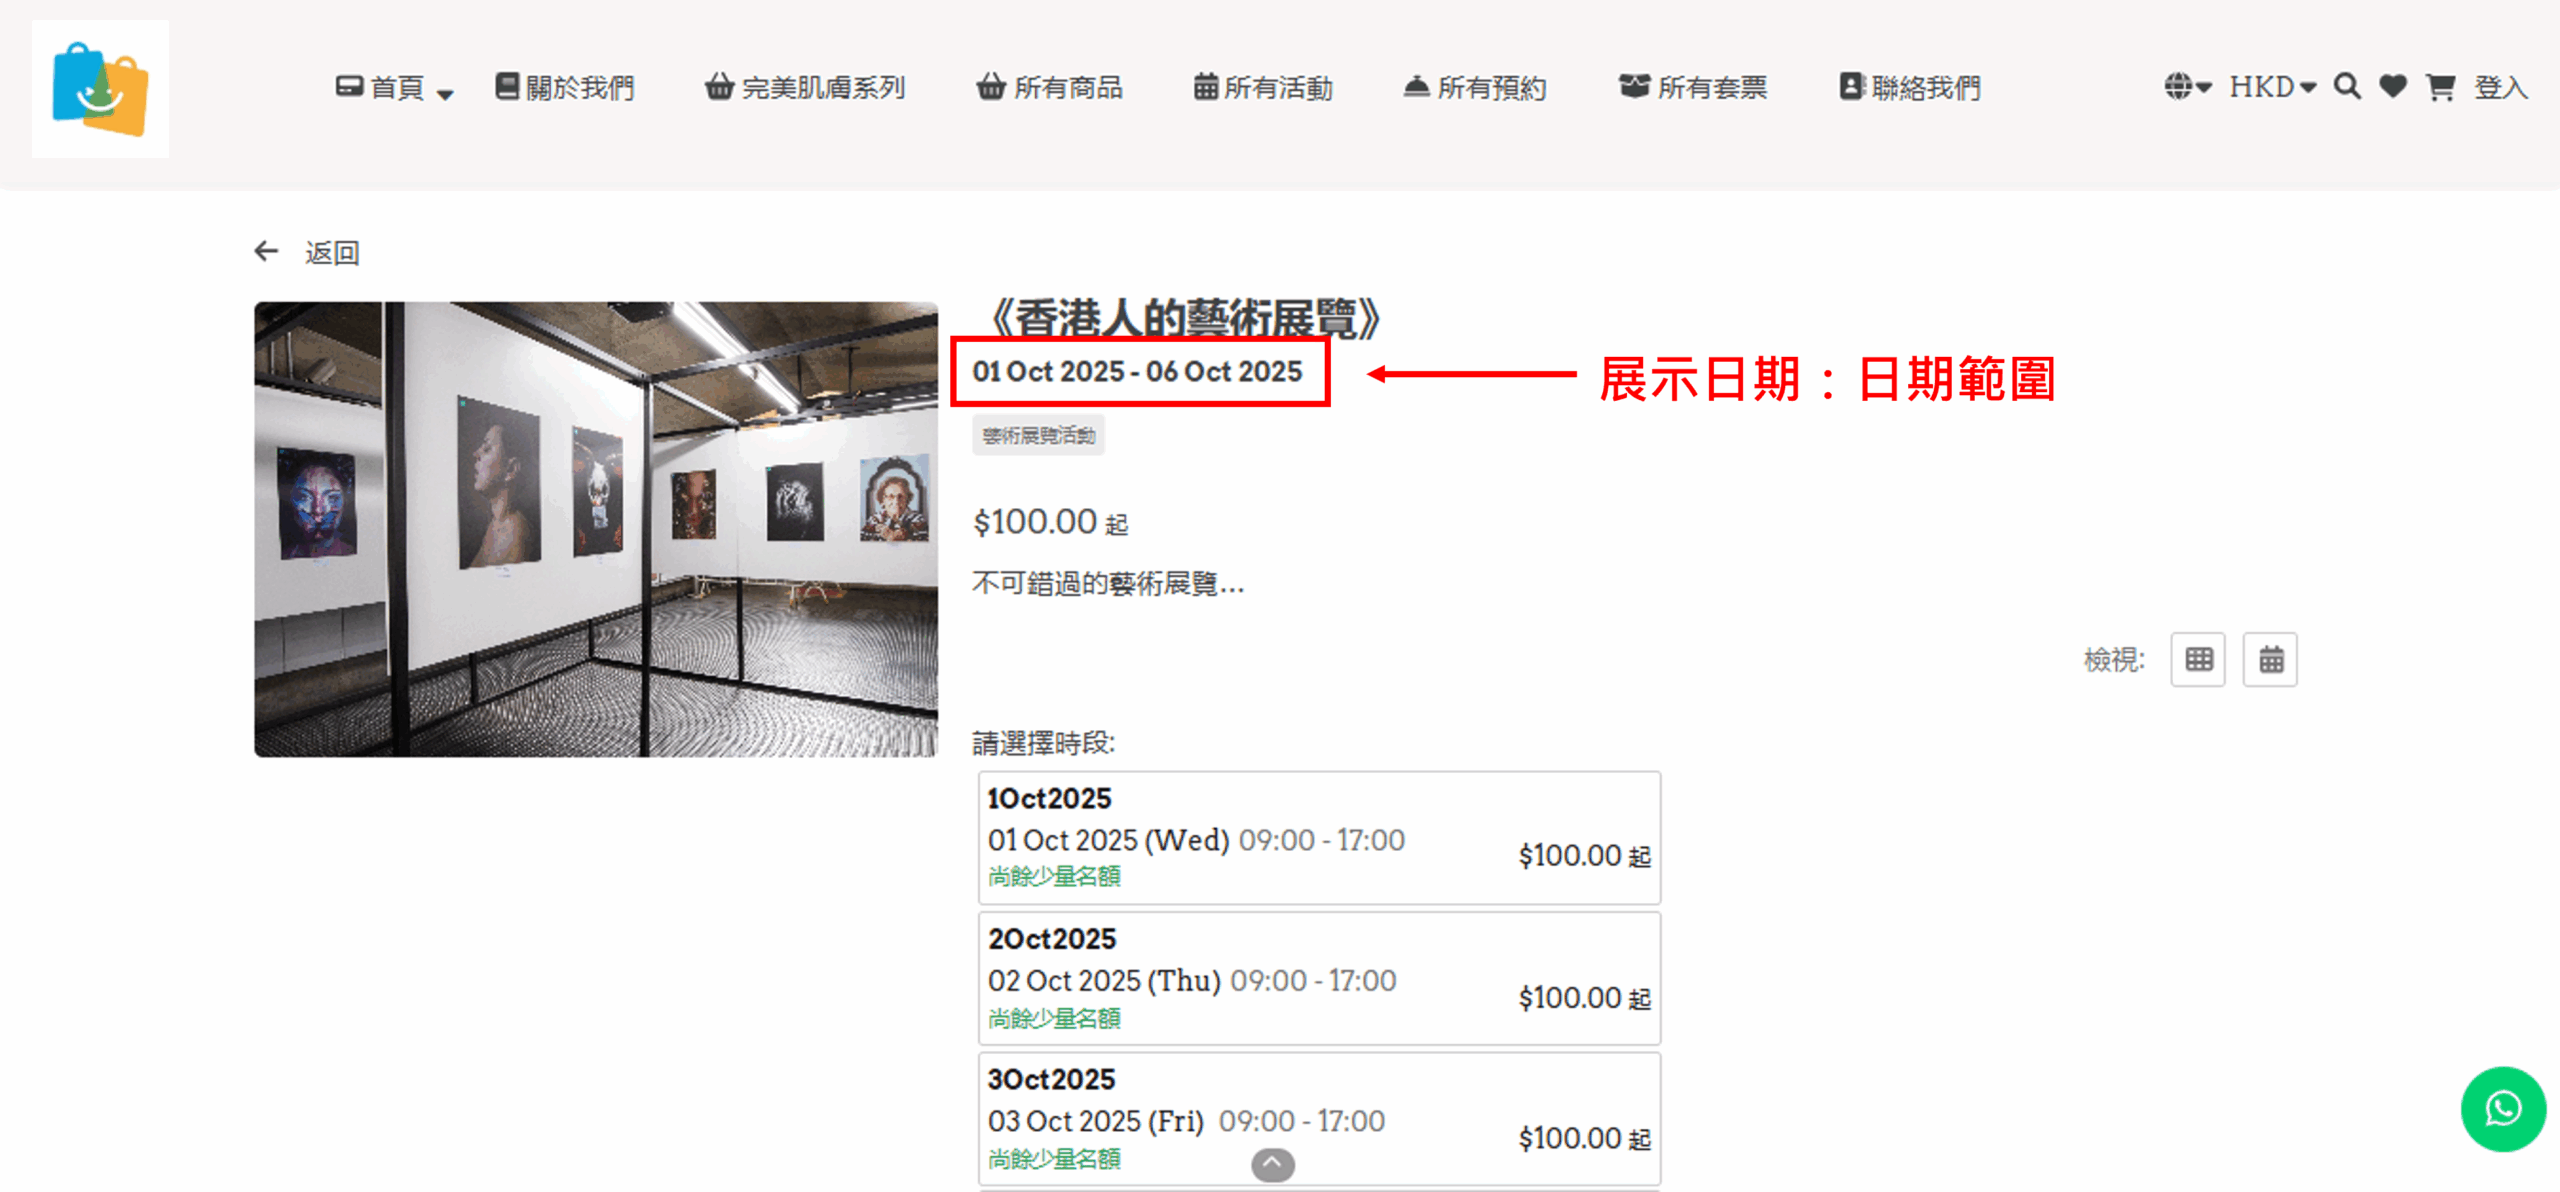
Task: Click scroll-to-top chevron button
Action: [1272, 1164]
